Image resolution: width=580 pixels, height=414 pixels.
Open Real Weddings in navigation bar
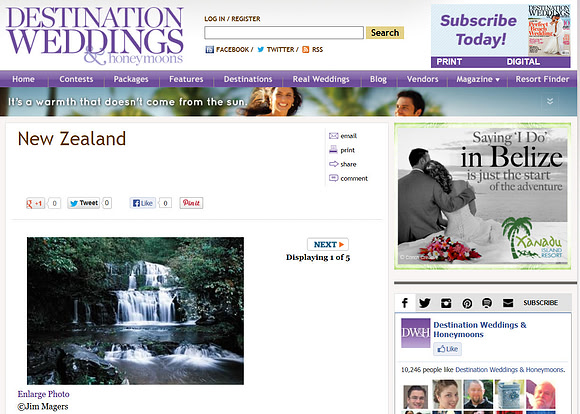(321, 79)
